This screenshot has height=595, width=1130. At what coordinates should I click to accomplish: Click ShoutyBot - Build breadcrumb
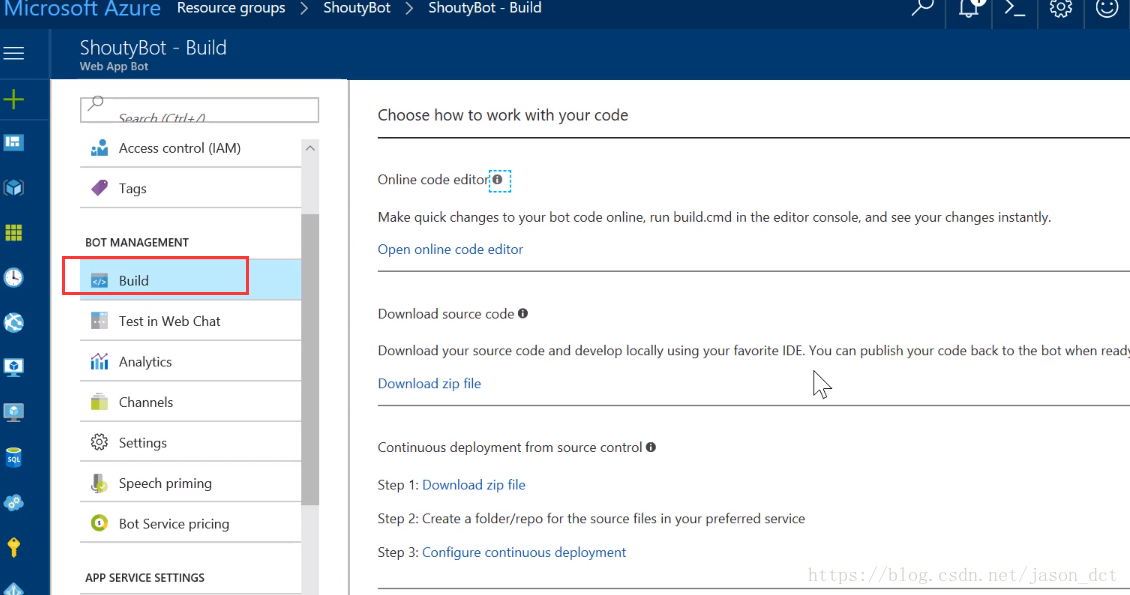pyautogui.click(x=485, y=8)
